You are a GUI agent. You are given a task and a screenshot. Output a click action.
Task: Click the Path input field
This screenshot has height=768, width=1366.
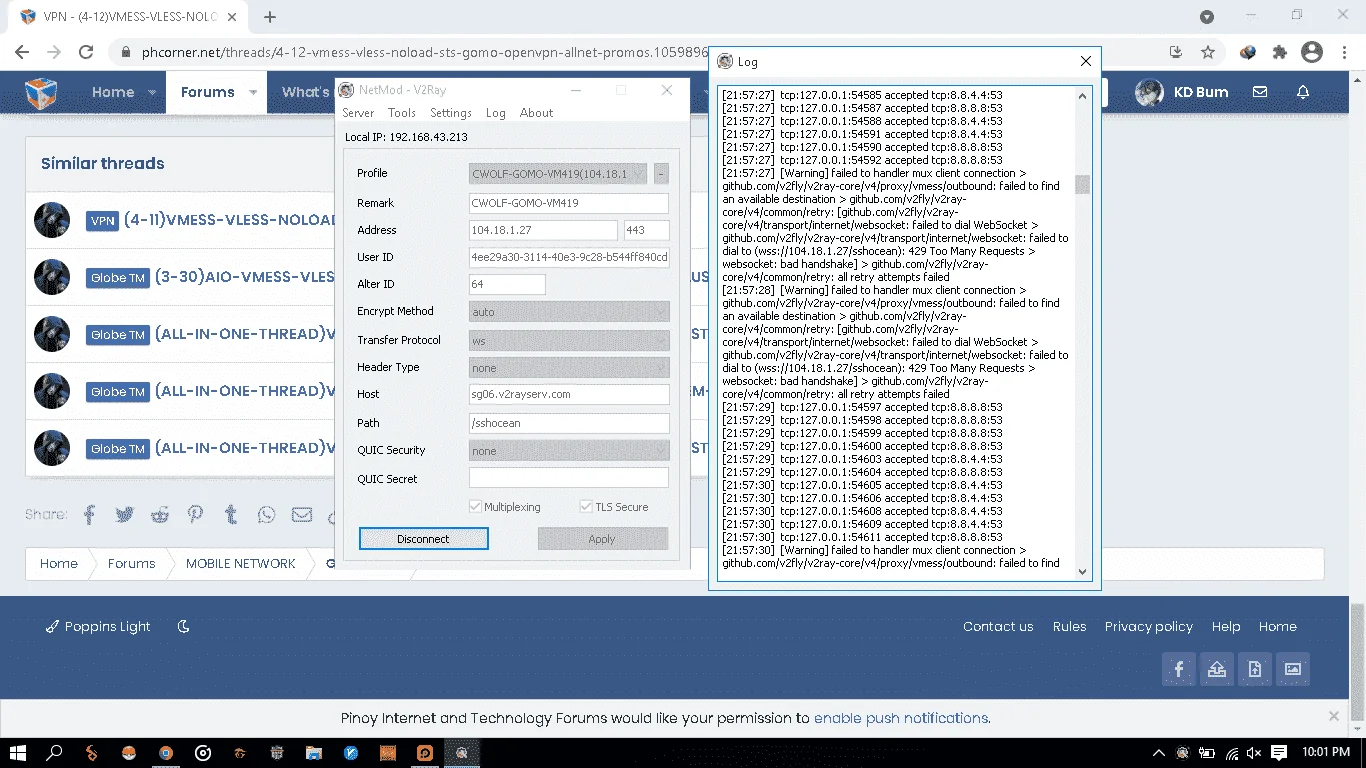(x=569, y=423)
